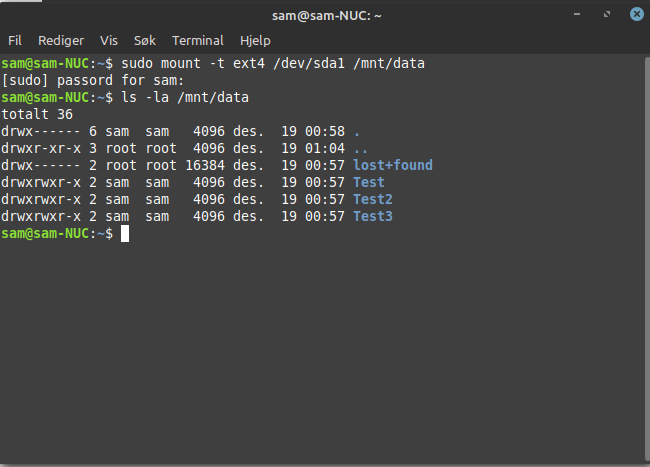
Task: Click the blinking cursor at the prompt
Action: (125, 233)
